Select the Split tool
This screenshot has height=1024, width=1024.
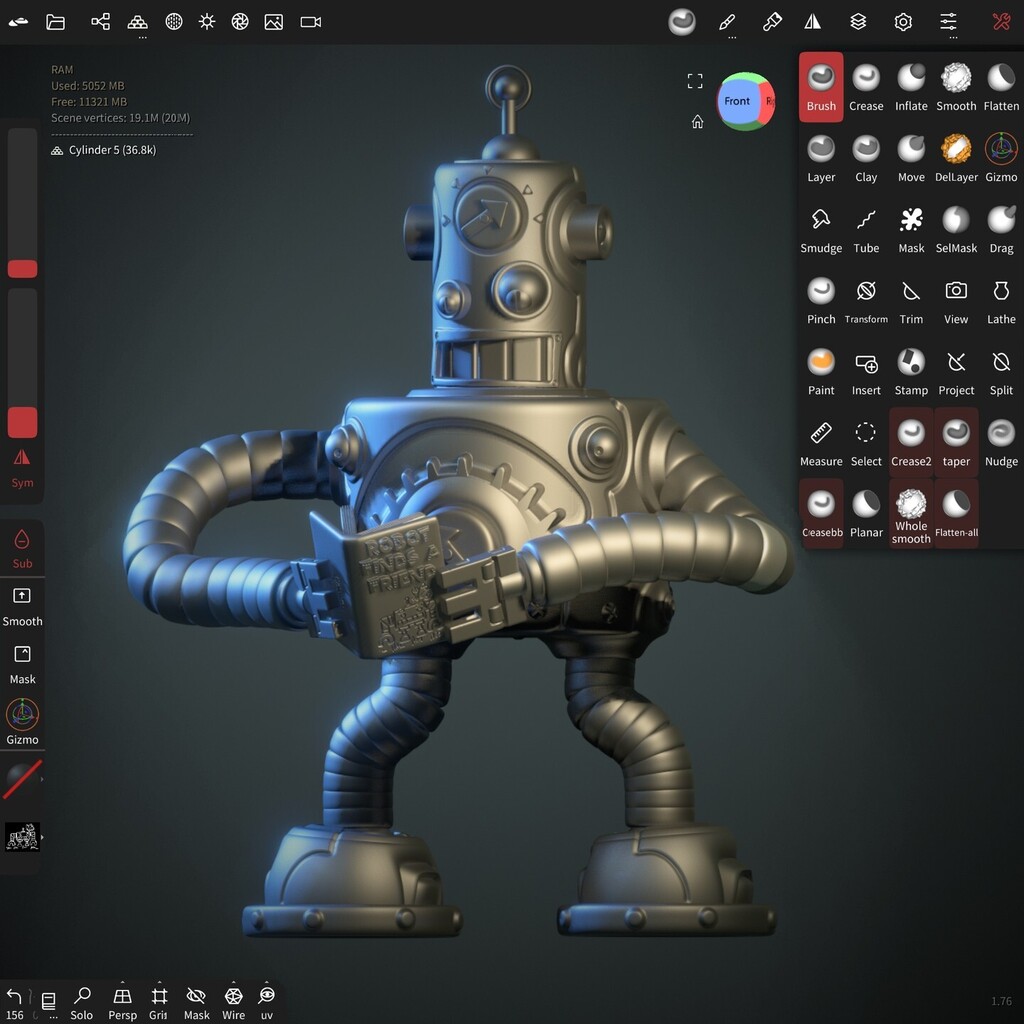click(x=1001, y=372)
